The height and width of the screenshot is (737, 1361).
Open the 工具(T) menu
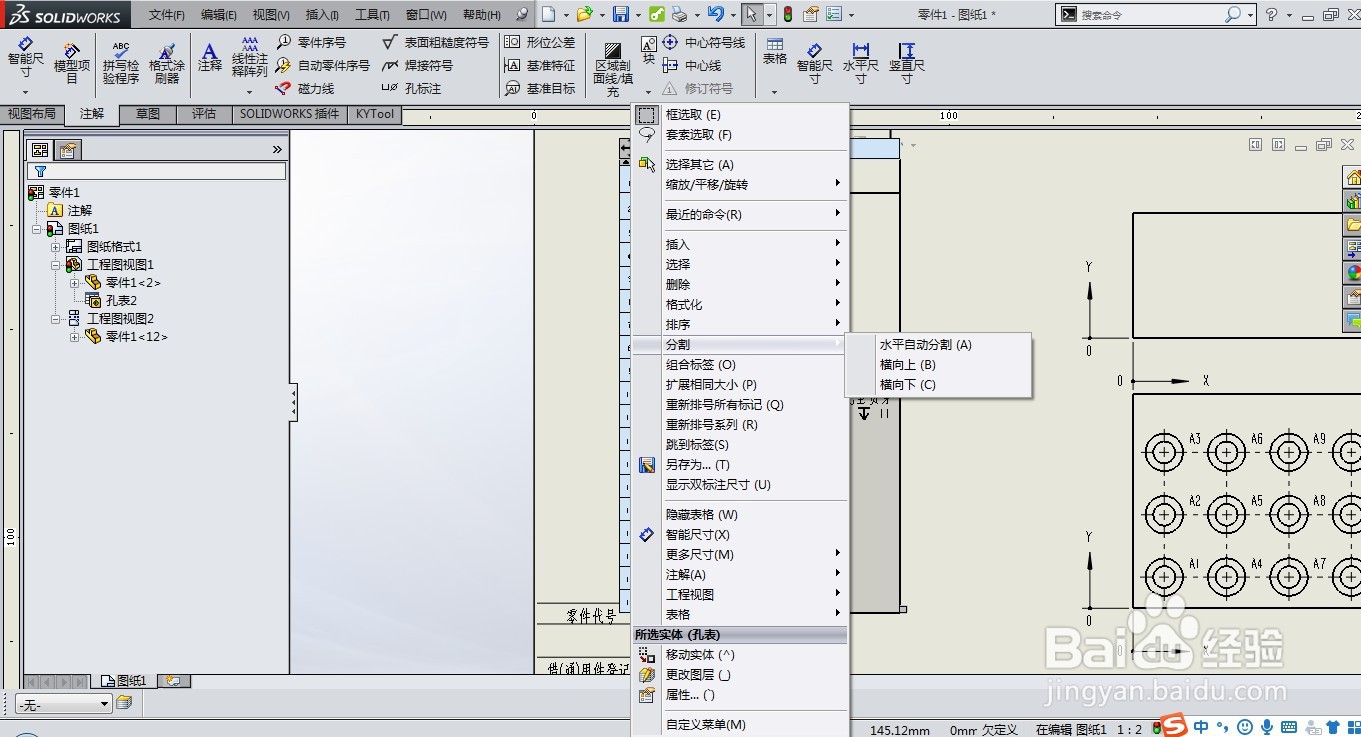point(372,15)
